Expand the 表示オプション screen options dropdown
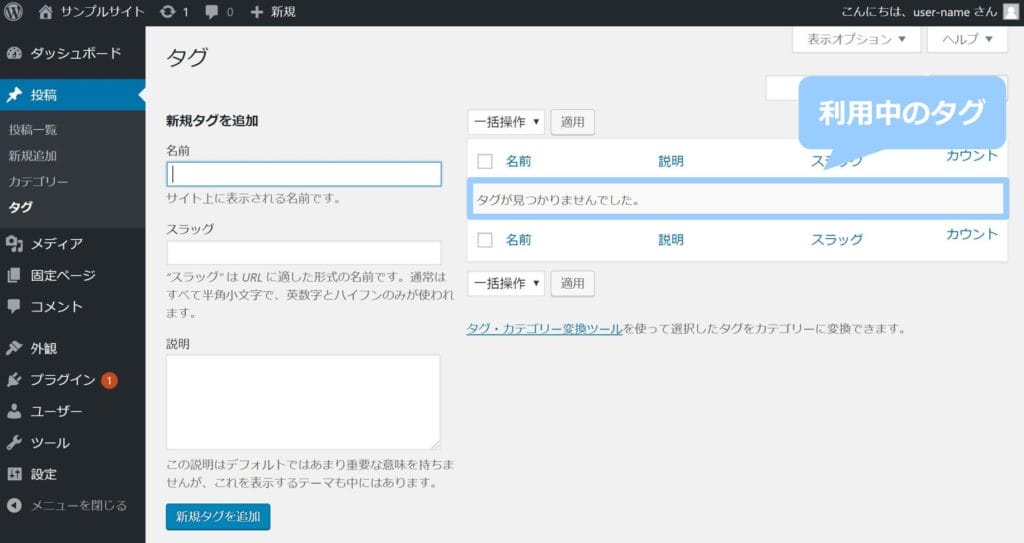This screenshot has width=1024, height=543. 855,39
